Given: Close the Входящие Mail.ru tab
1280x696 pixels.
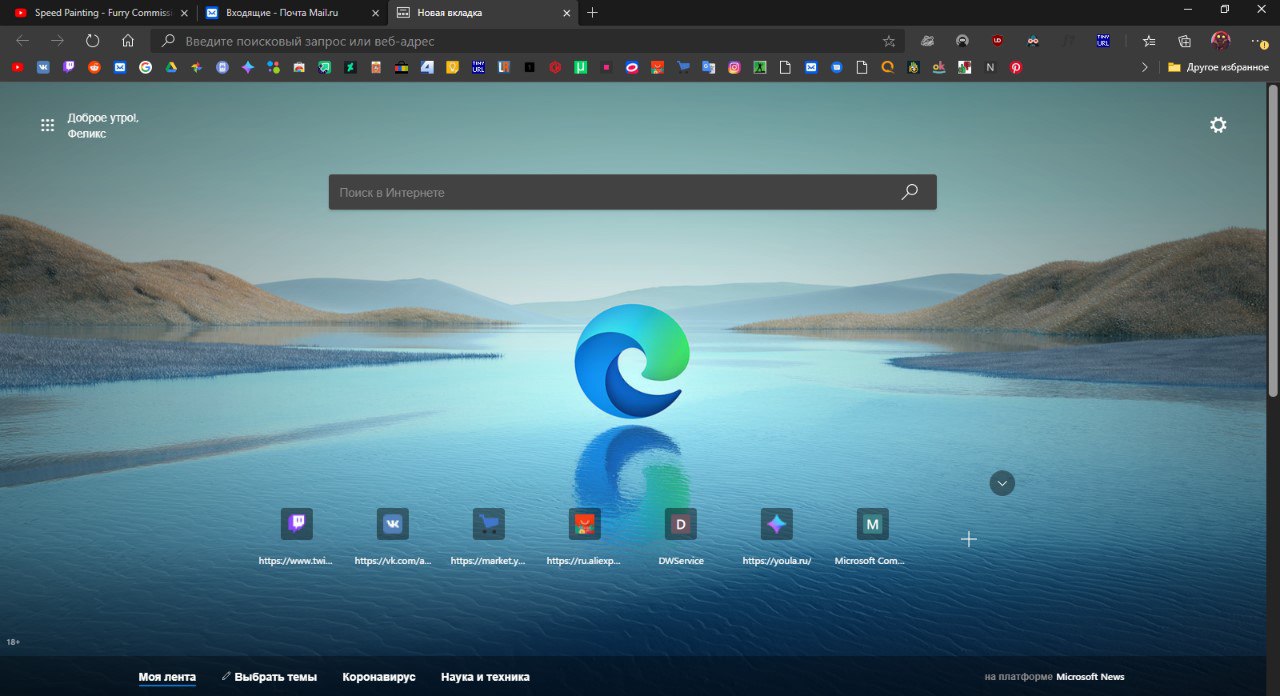Looking at the screenshot, I should point(376,13).
